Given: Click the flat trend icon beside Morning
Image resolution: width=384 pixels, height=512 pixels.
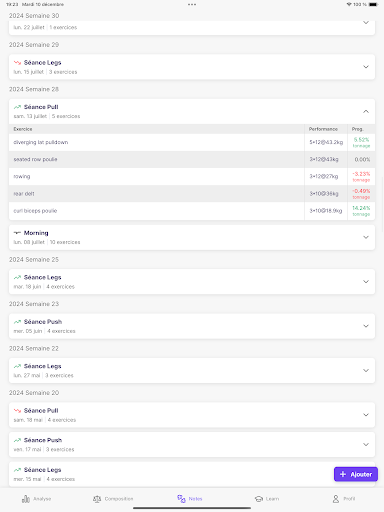Looking at the screenshot, I should tap(17, 233).
